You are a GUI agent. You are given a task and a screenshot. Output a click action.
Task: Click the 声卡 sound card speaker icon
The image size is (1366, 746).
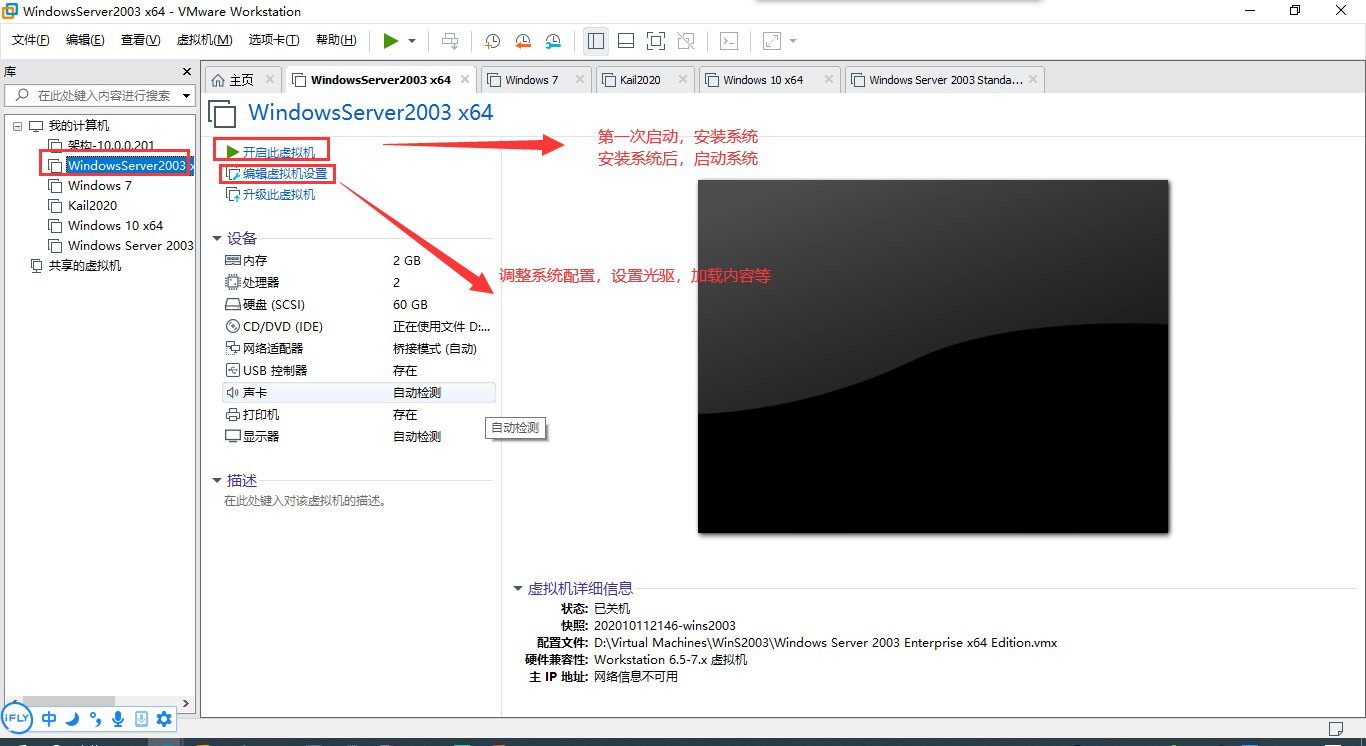pos(233,392)
